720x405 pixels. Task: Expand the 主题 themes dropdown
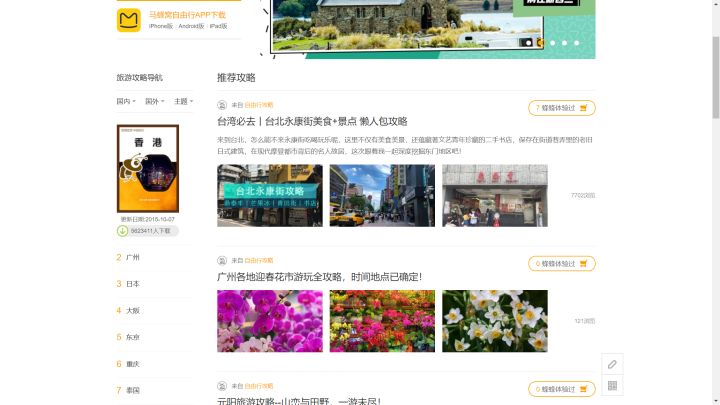coord(184,101)
